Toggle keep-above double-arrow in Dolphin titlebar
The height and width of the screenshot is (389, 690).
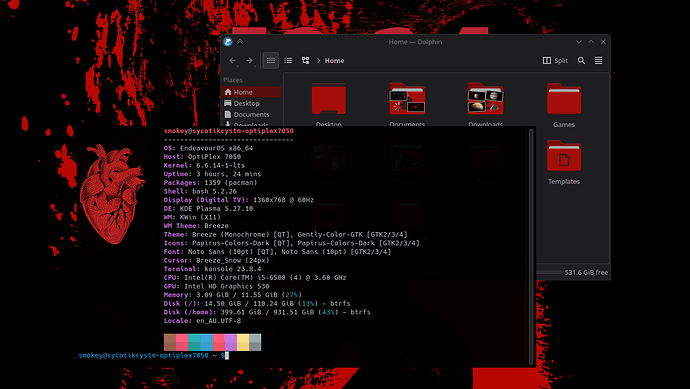(x=240, y=42)
